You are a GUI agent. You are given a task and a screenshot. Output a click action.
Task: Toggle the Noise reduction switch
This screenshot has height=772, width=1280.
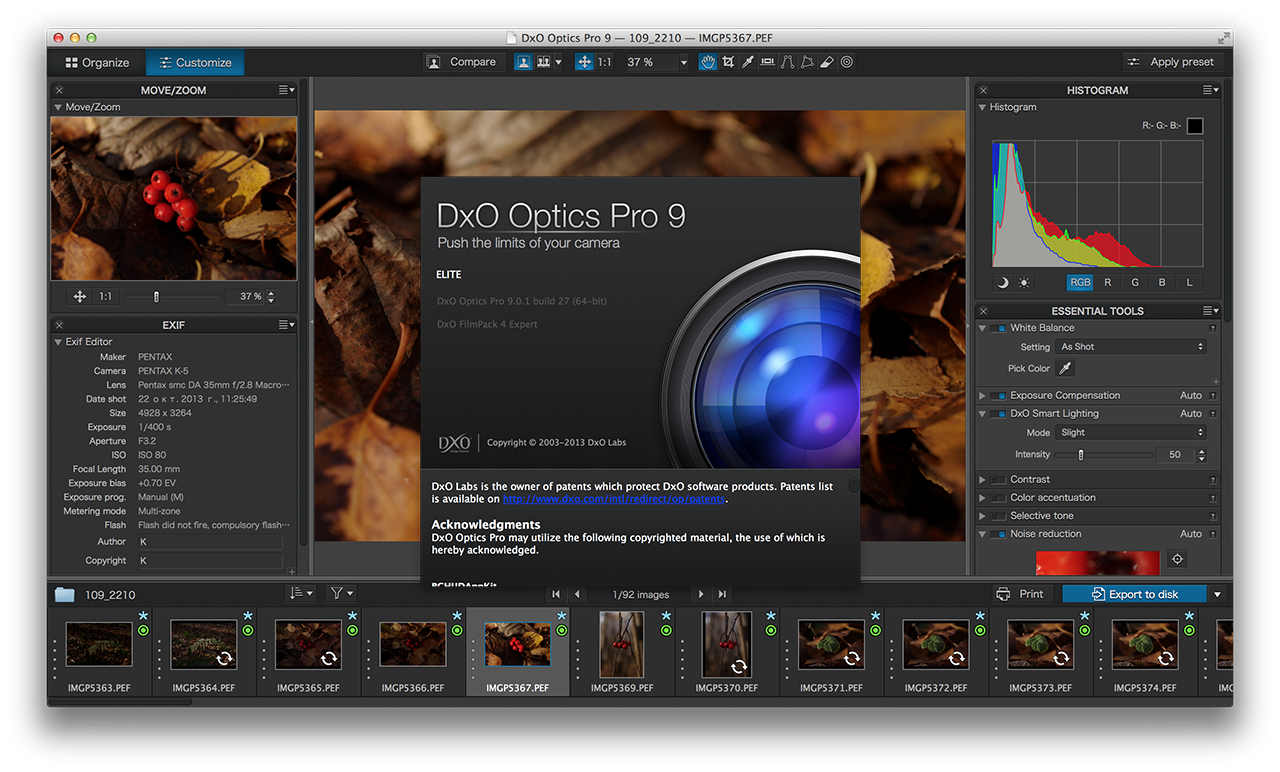click(x=998, y=534)
